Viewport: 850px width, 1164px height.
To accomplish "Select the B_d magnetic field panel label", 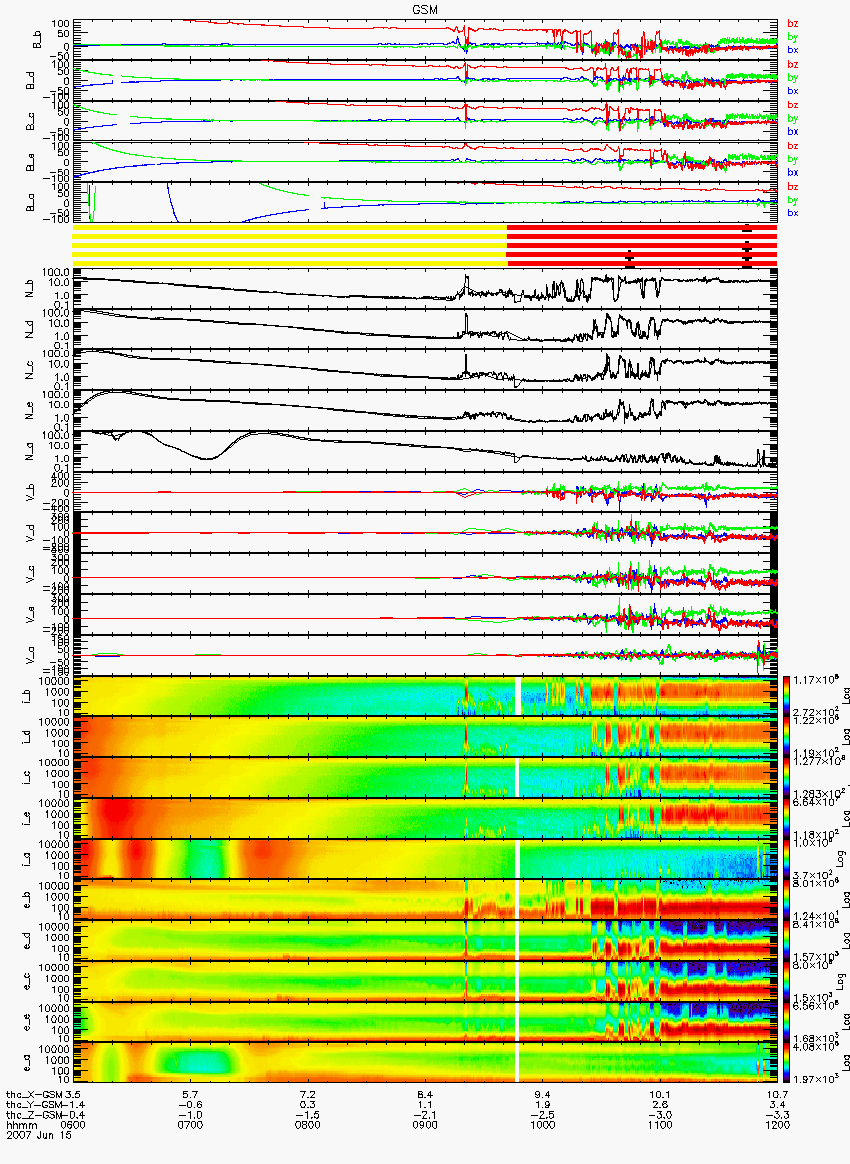I will tap(30, 80).
